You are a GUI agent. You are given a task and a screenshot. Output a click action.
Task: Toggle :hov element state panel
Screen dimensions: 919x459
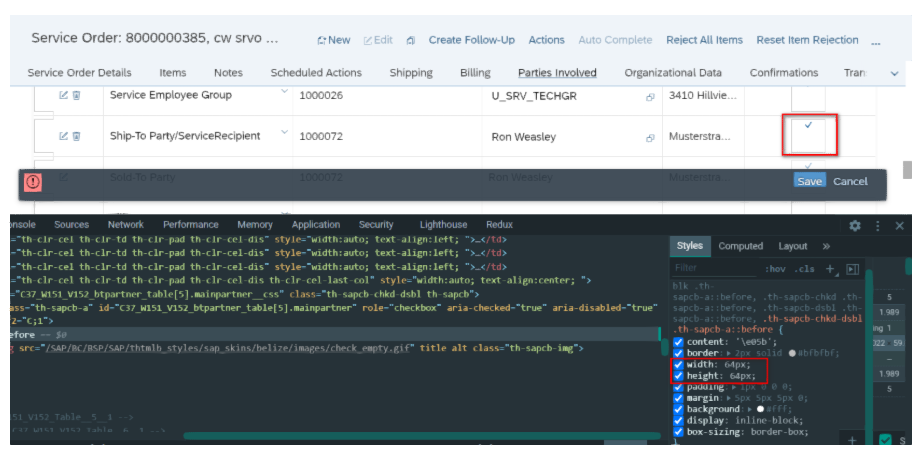pyautogui.click(x=774, y=269)
